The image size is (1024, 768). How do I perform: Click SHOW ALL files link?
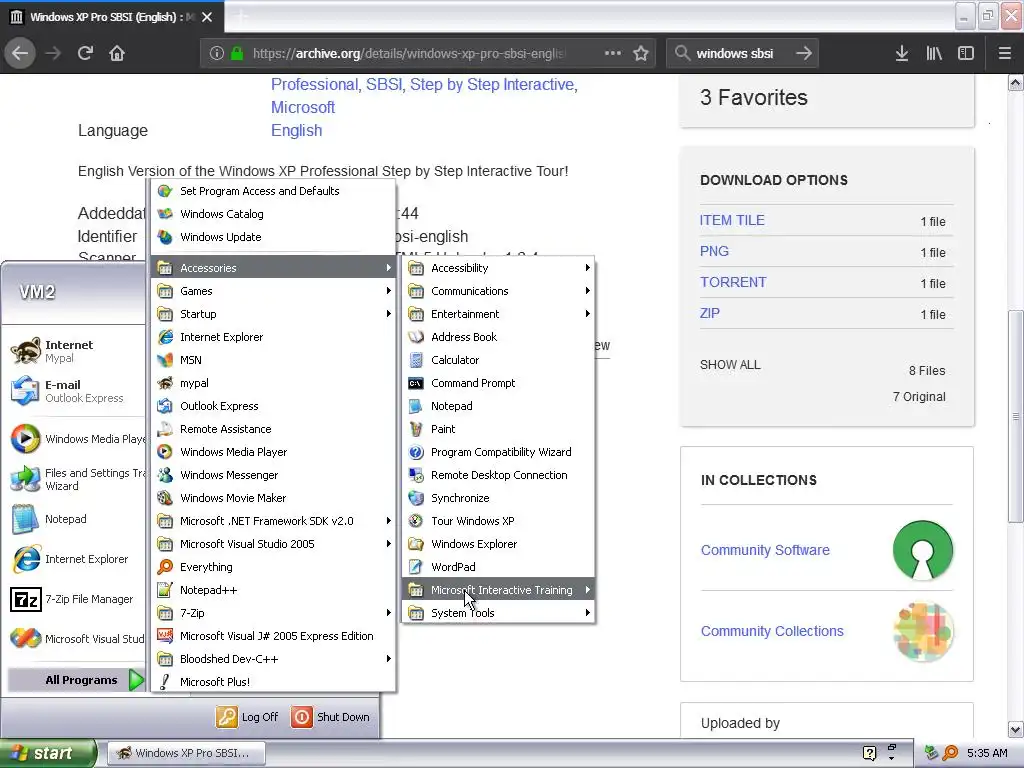coord(730,364)
